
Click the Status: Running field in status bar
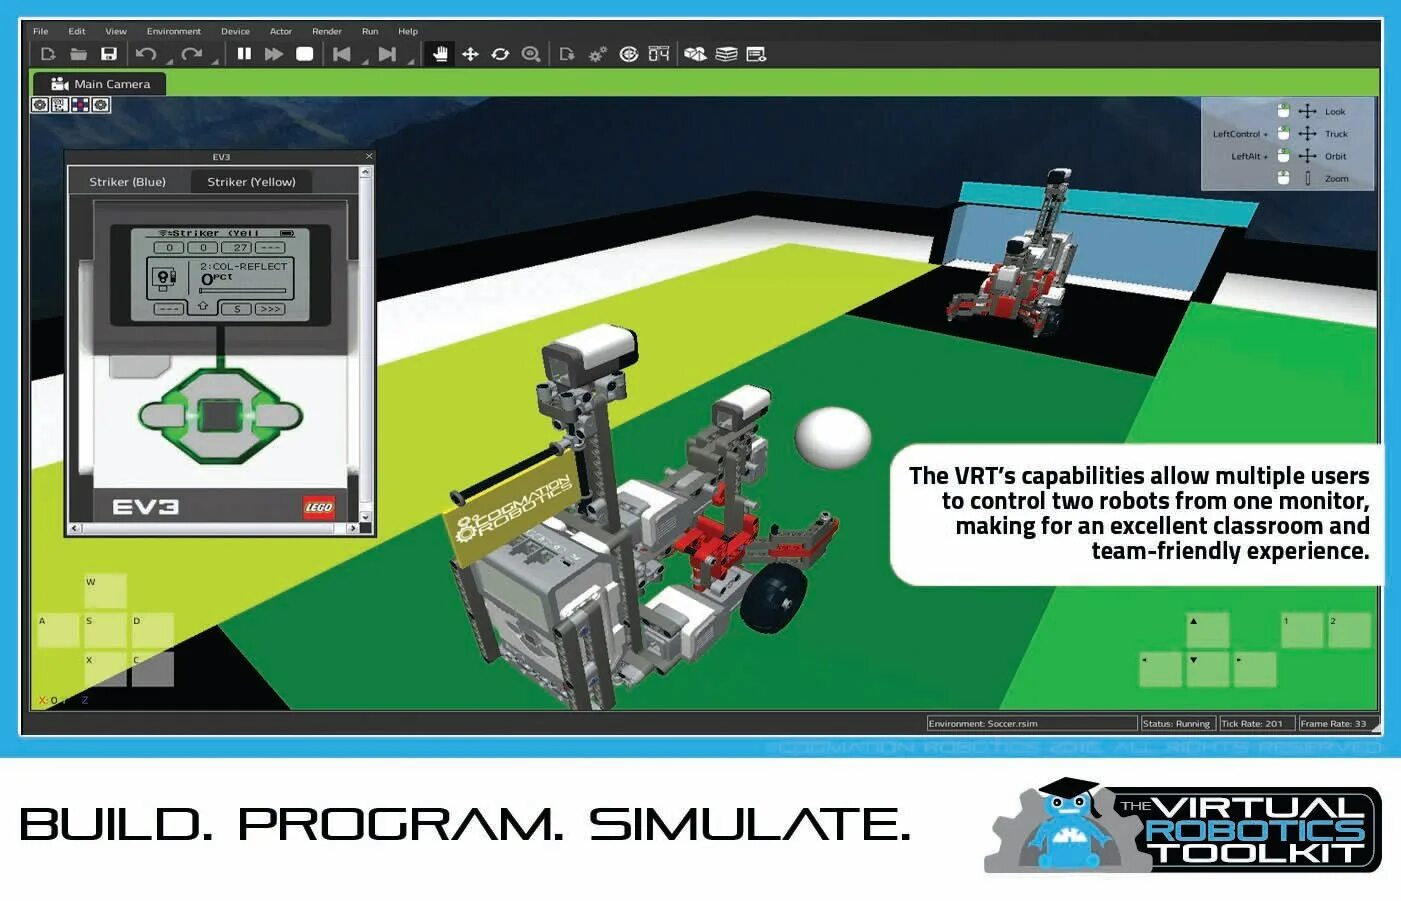tap(1178, 723)
